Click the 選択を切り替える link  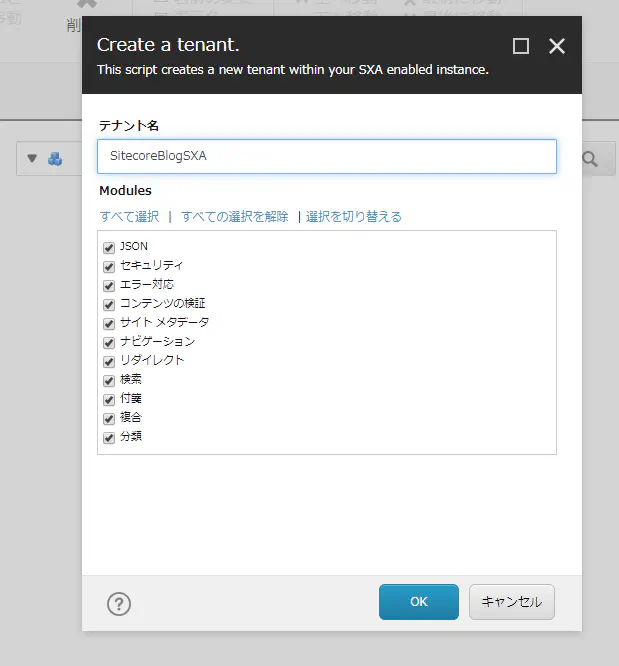[x=353, y=217]
